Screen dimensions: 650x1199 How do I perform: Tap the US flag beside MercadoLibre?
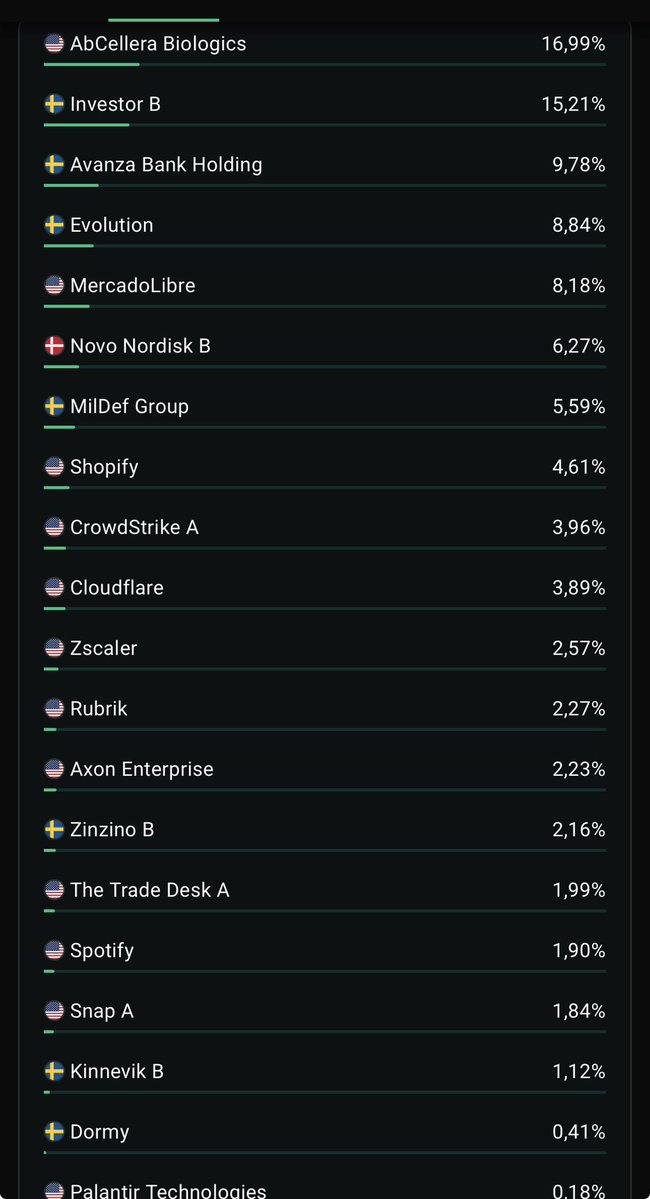click(54, 285)
